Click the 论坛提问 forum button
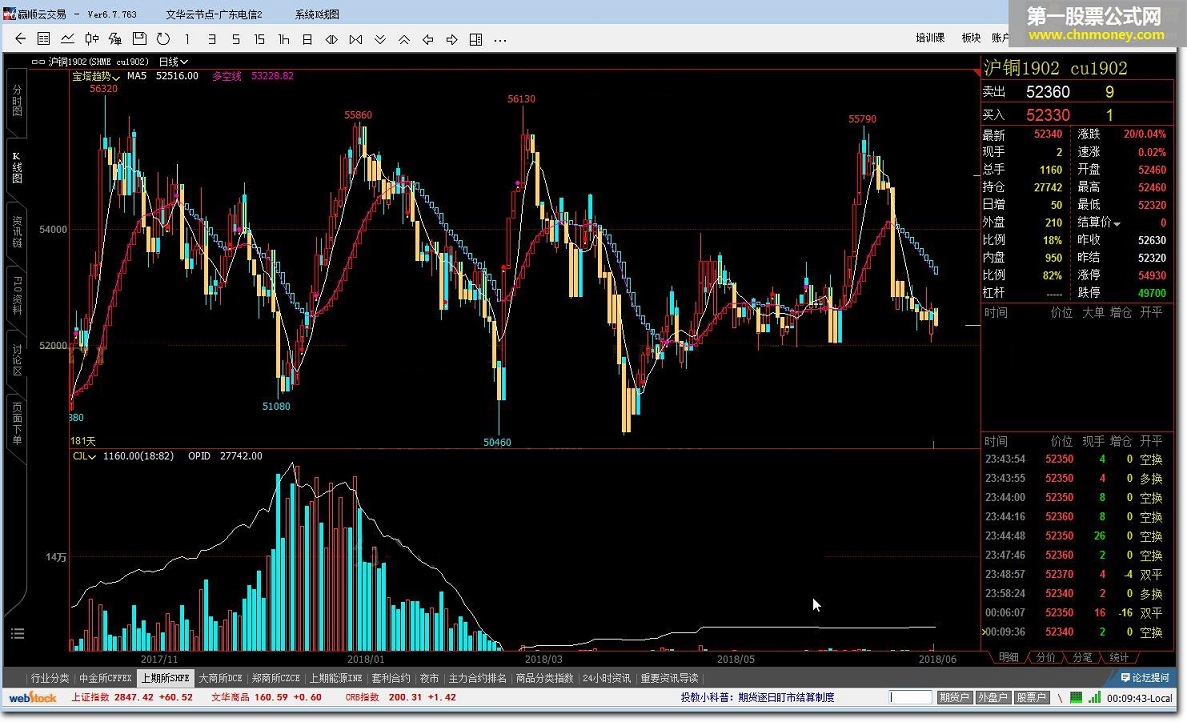 click(x=1145, y=678)
